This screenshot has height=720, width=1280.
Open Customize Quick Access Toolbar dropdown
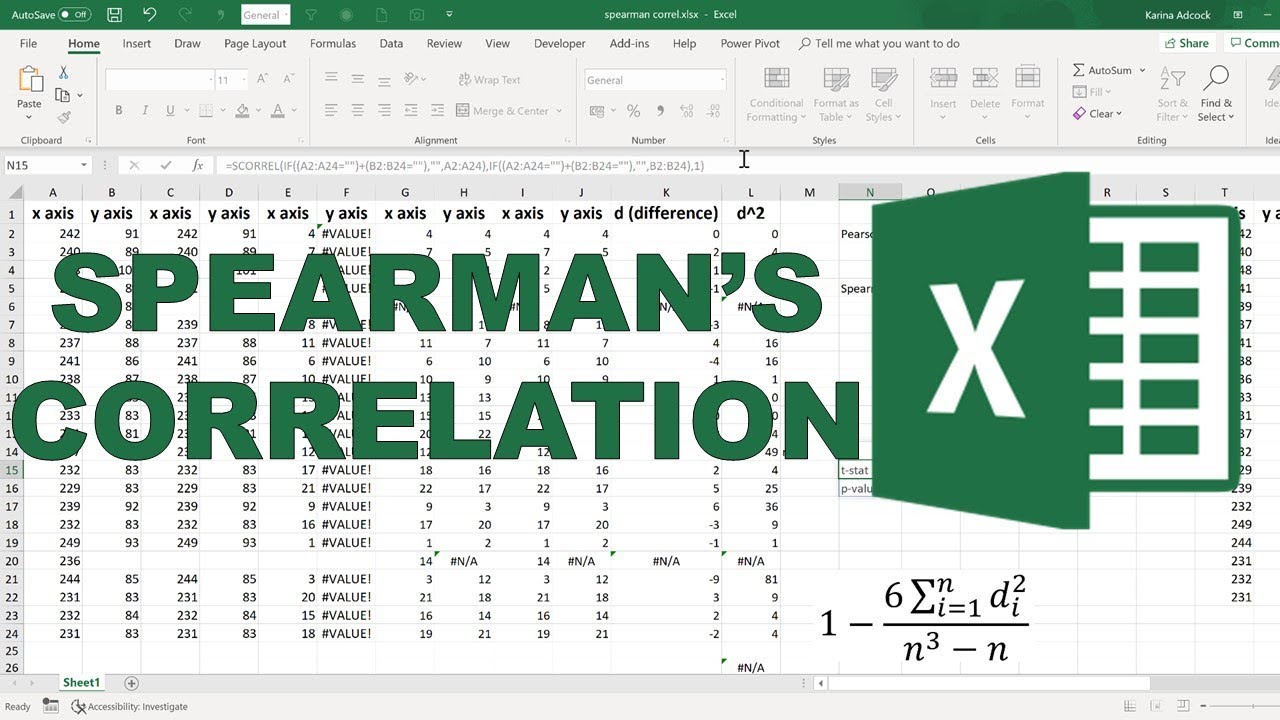point(449,15)
